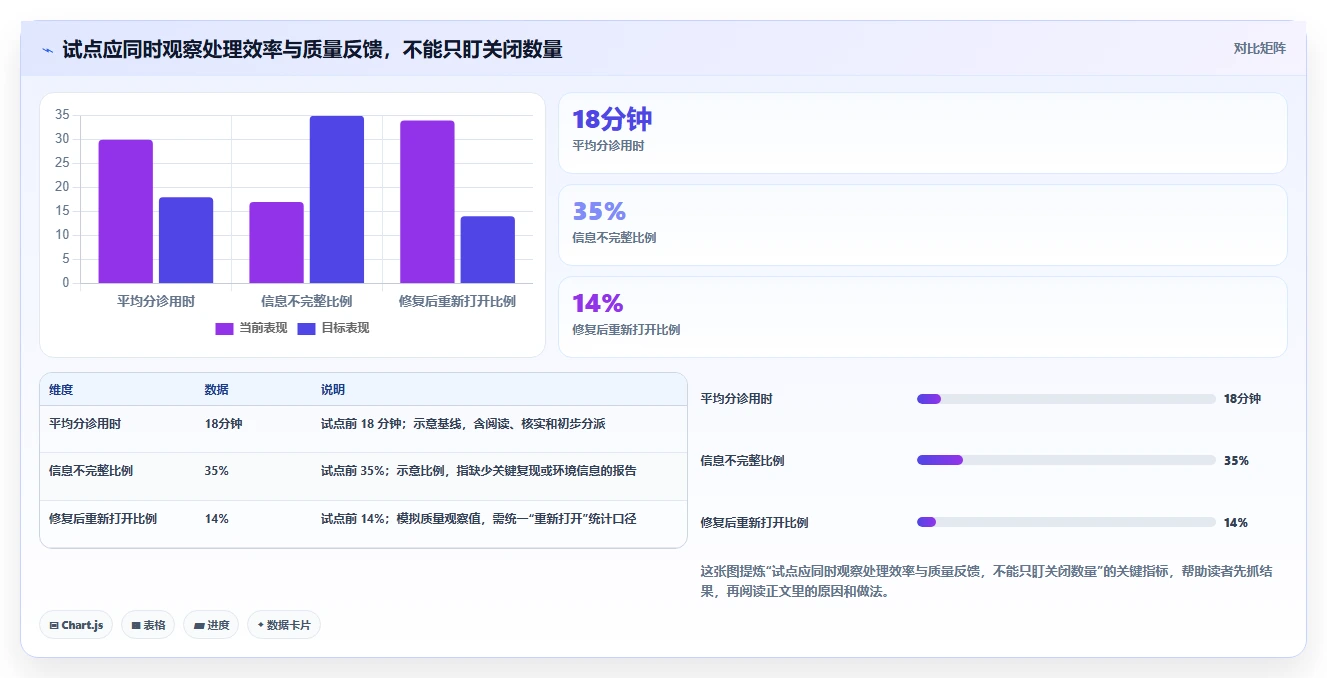Click the 目标表现 bar for 信息不完整比例

pyautogui.click(x=337, y=199)
